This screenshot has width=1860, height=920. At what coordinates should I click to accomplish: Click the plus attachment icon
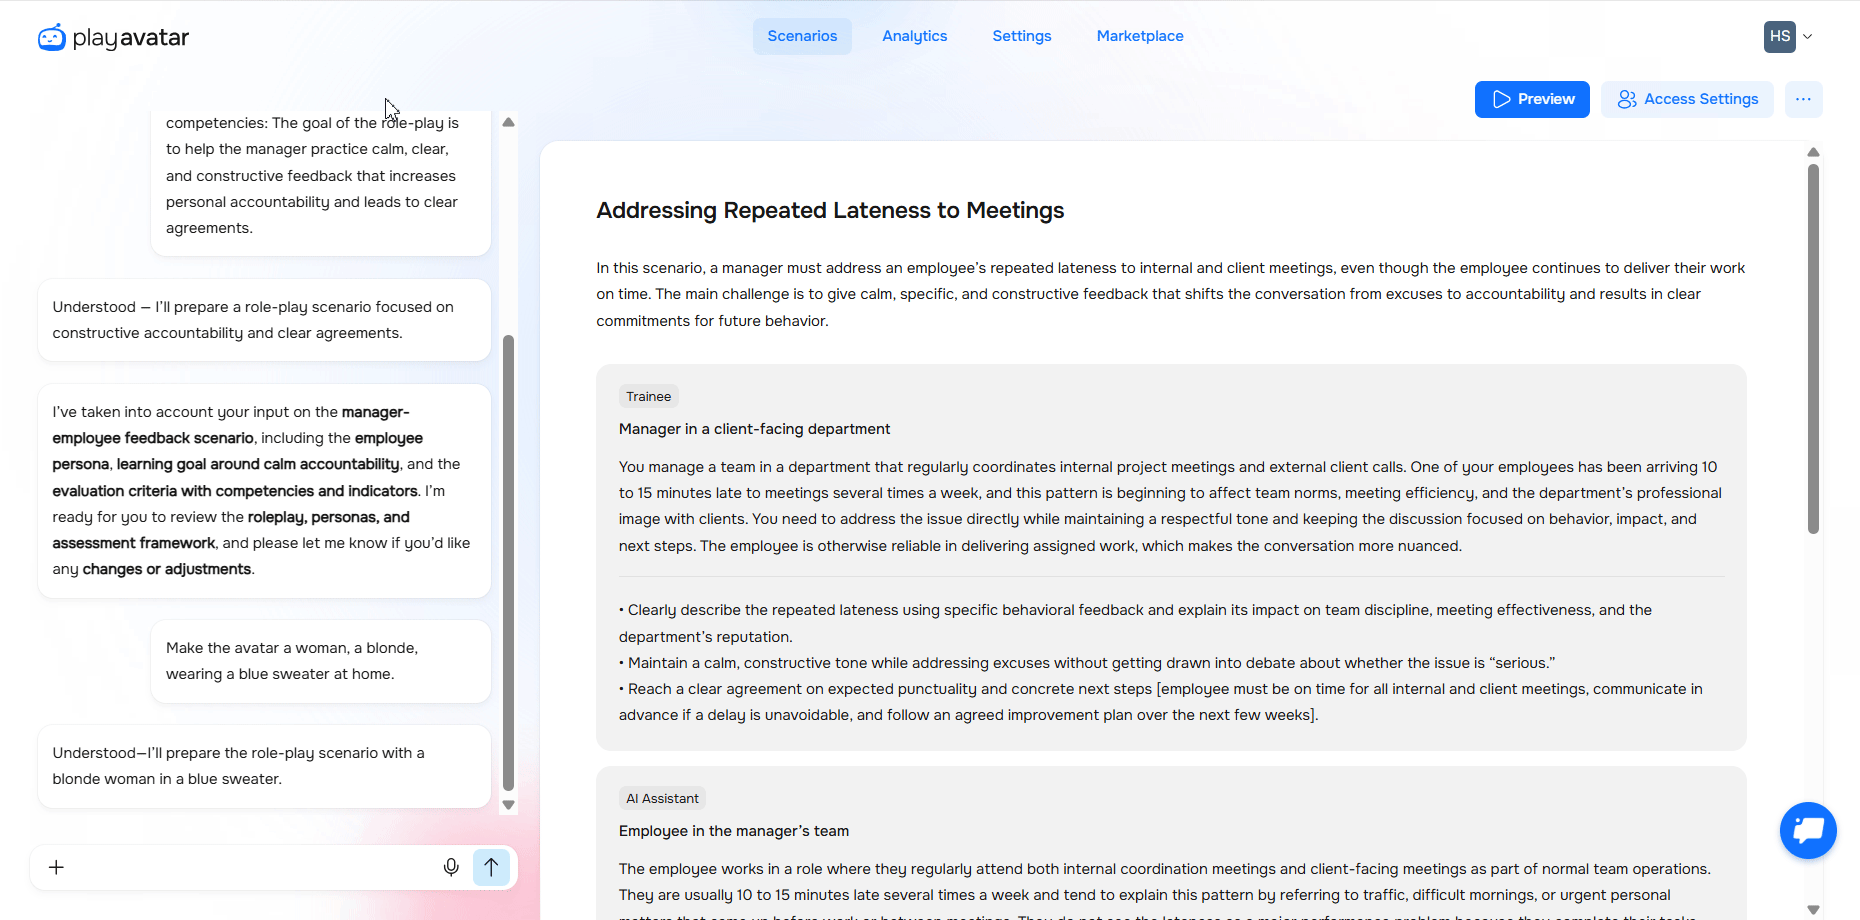(x=57, y=867)
